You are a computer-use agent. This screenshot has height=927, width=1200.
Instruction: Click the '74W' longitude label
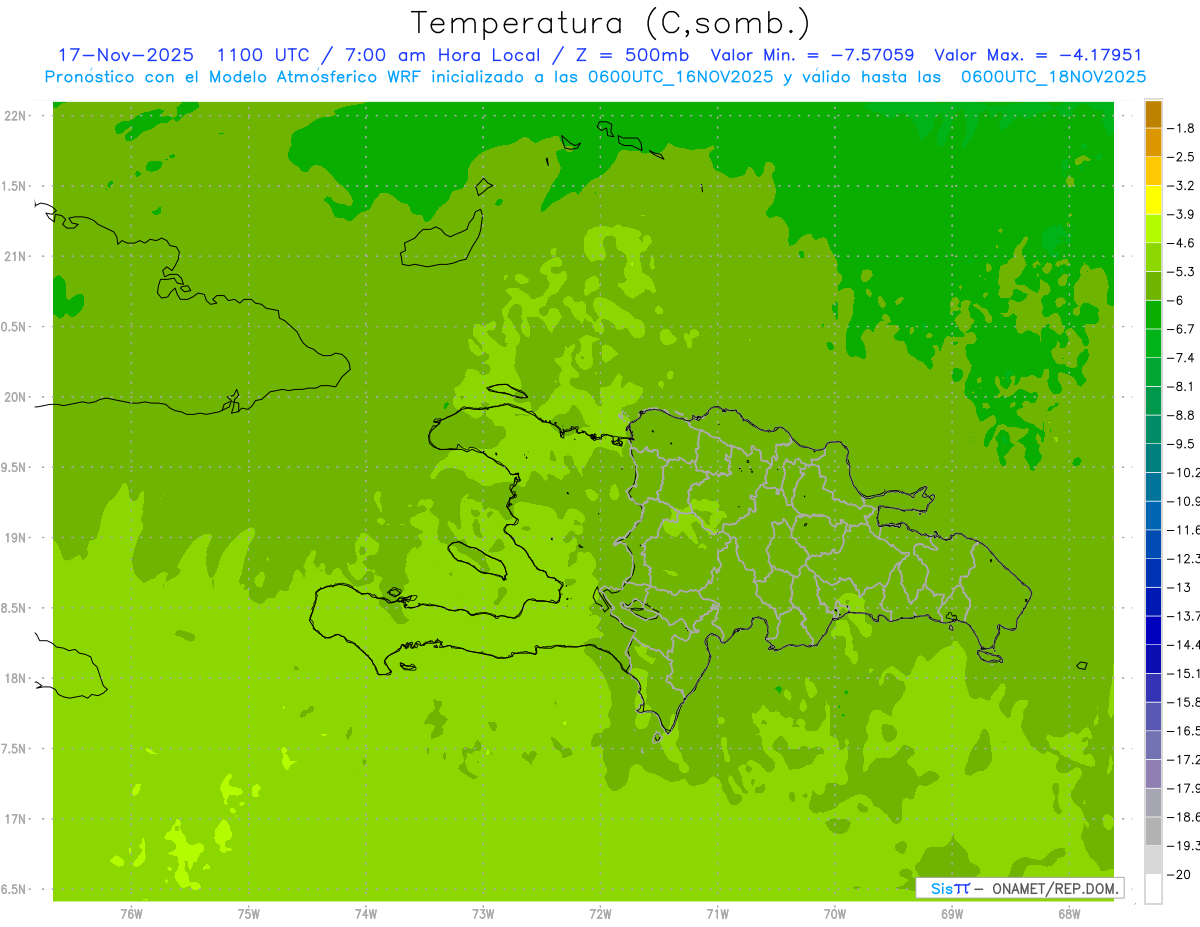point(366,914)
